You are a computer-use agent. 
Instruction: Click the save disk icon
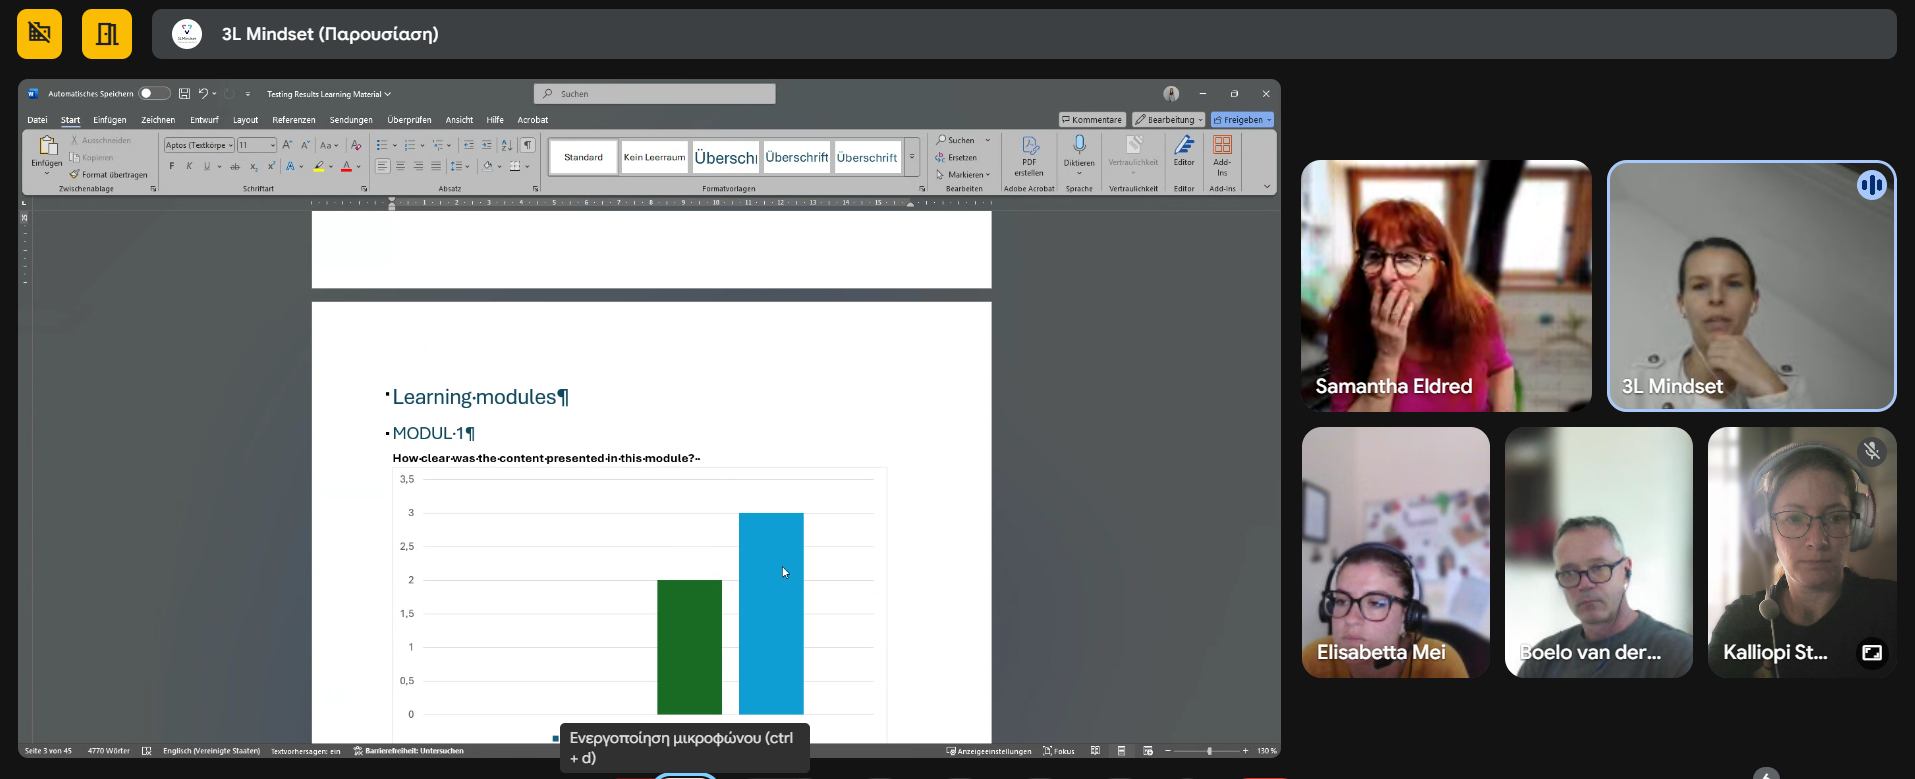coord(184,94)
